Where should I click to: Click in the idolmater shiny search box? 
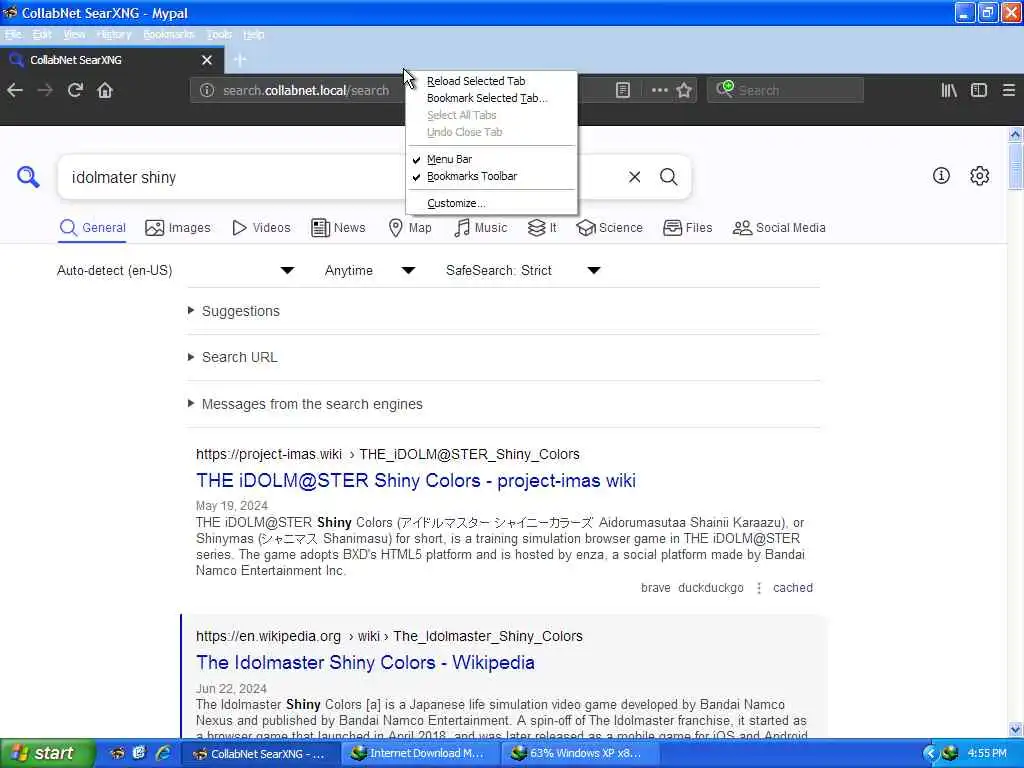pos(340,177)
